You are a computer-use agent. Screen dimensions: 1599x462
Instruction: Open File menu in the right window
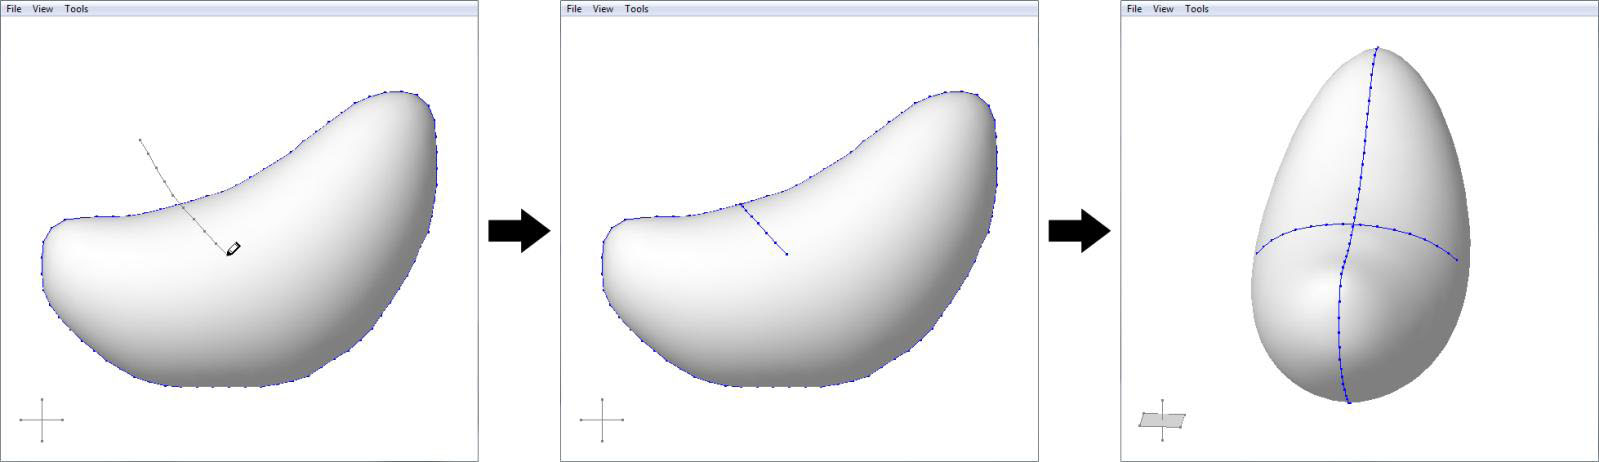tap(1134, 9)
